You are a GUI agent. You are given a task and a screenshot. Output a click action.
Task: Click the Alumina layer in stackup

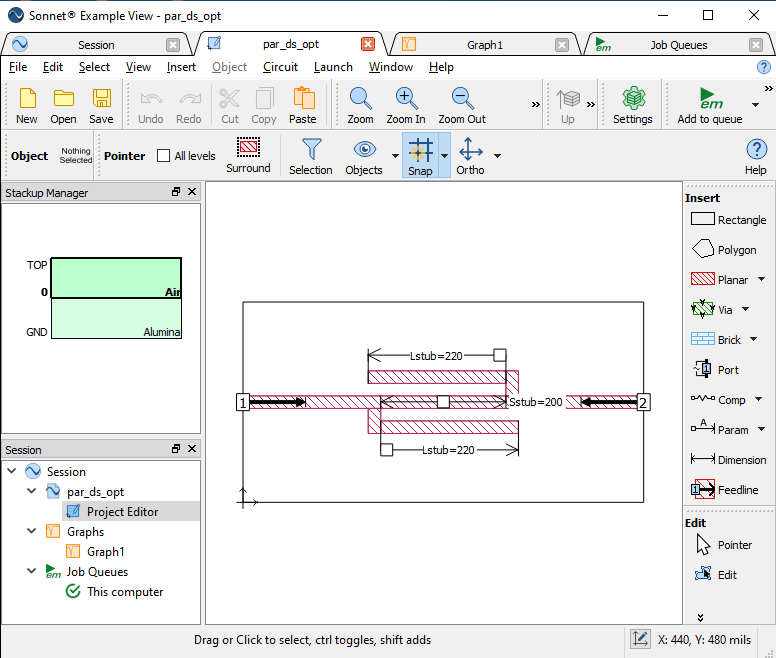116,319
